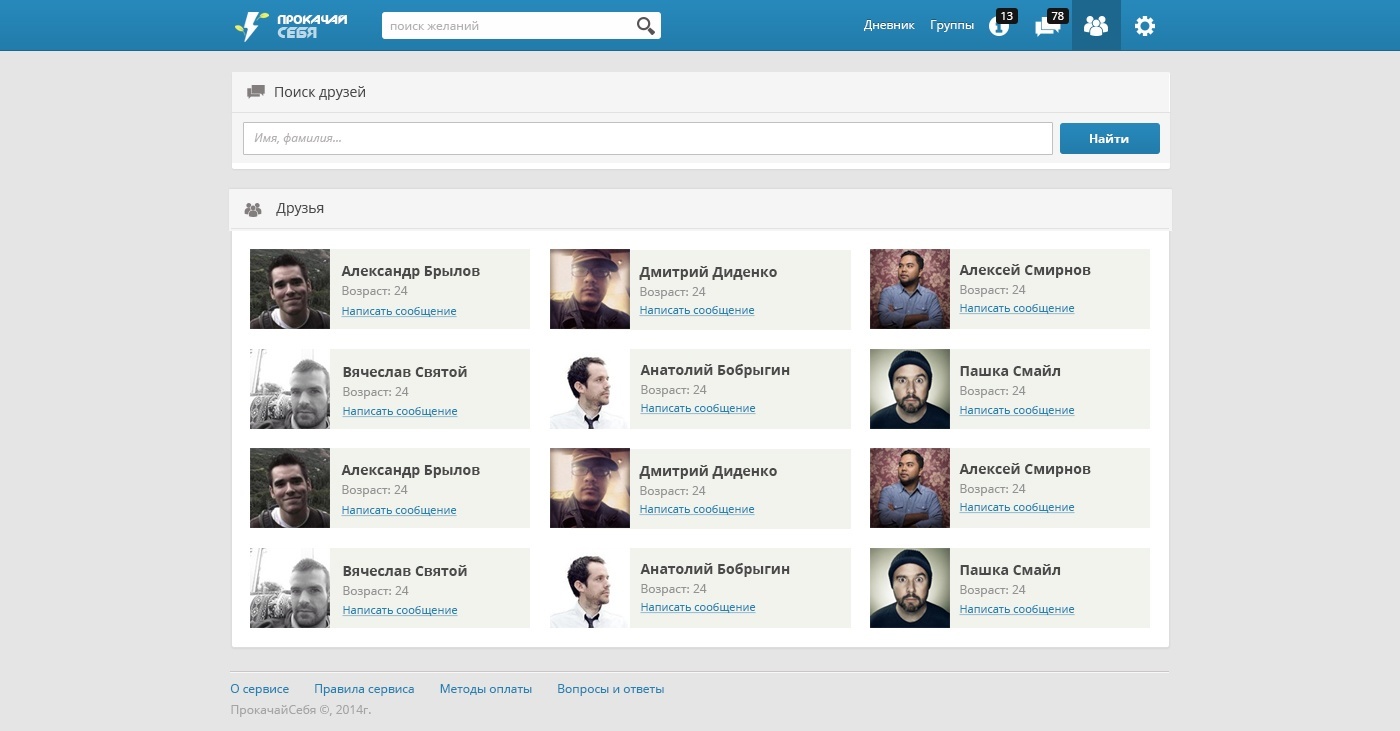Click the ПрокачайСебя logo

[291, 26]
